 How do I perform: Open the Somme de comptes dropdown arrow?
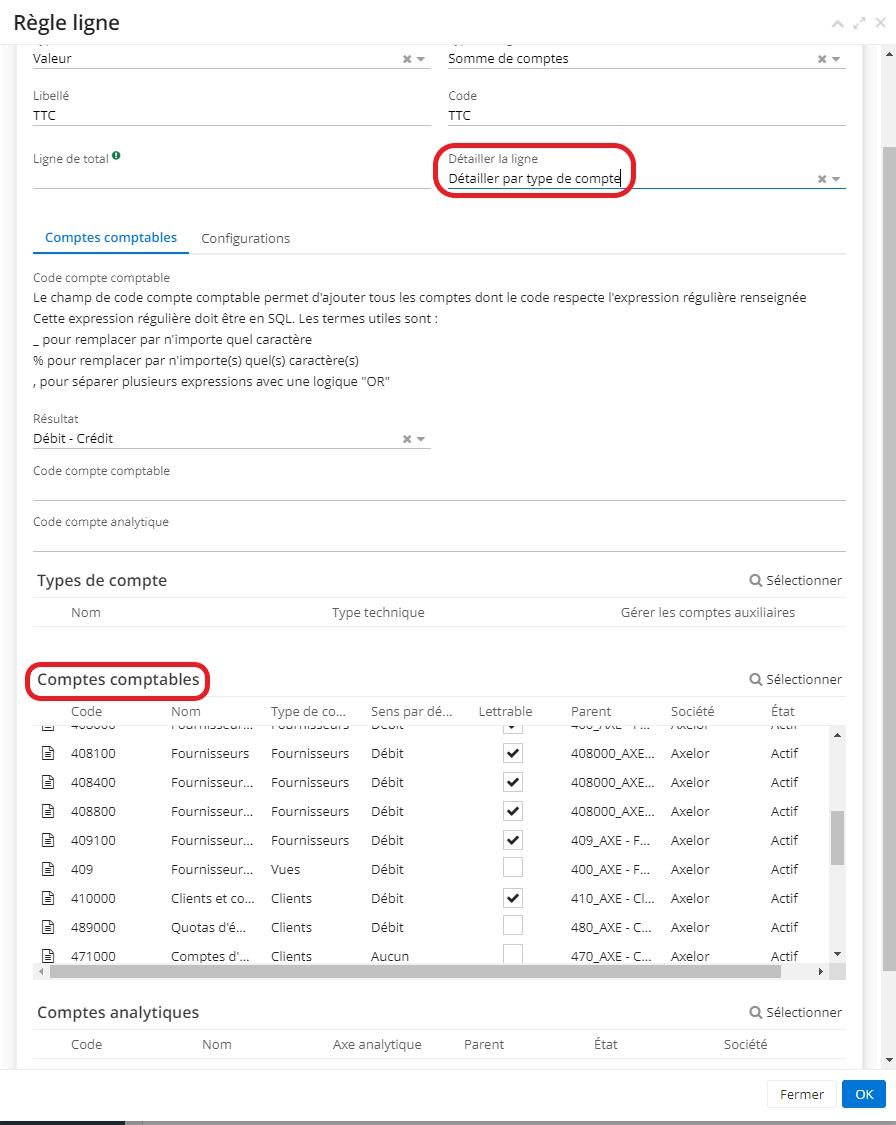(x=837, y=59)
